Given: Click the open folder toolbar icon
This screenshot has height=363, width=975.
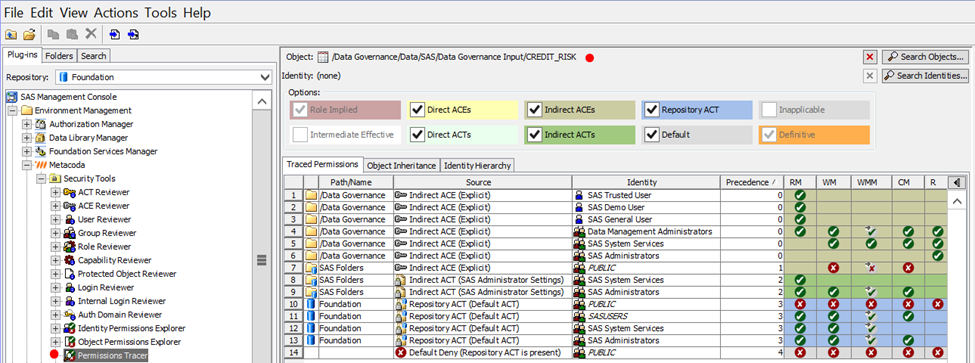Looking at the screenshot, I should pos(29,34).
